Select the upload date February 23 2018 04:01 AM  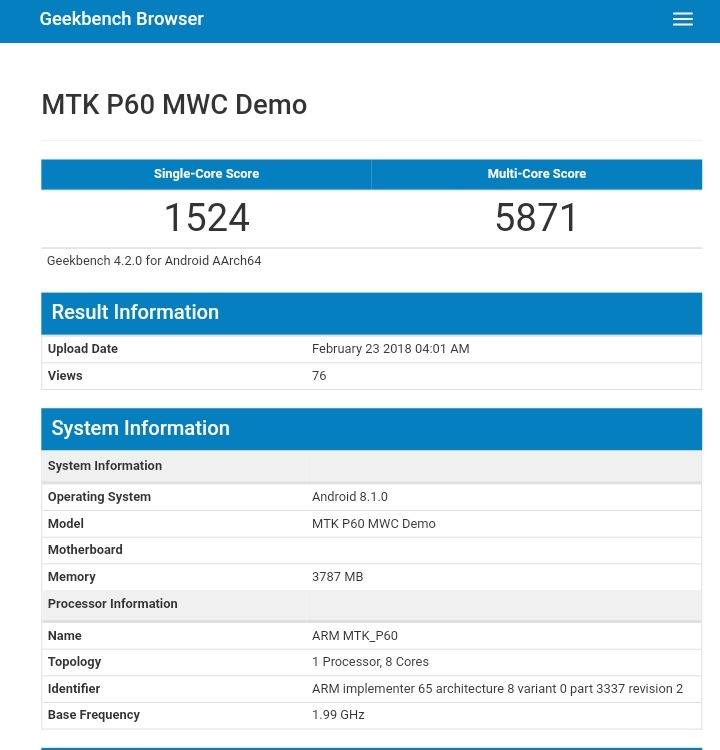click(x=390, y=349)
